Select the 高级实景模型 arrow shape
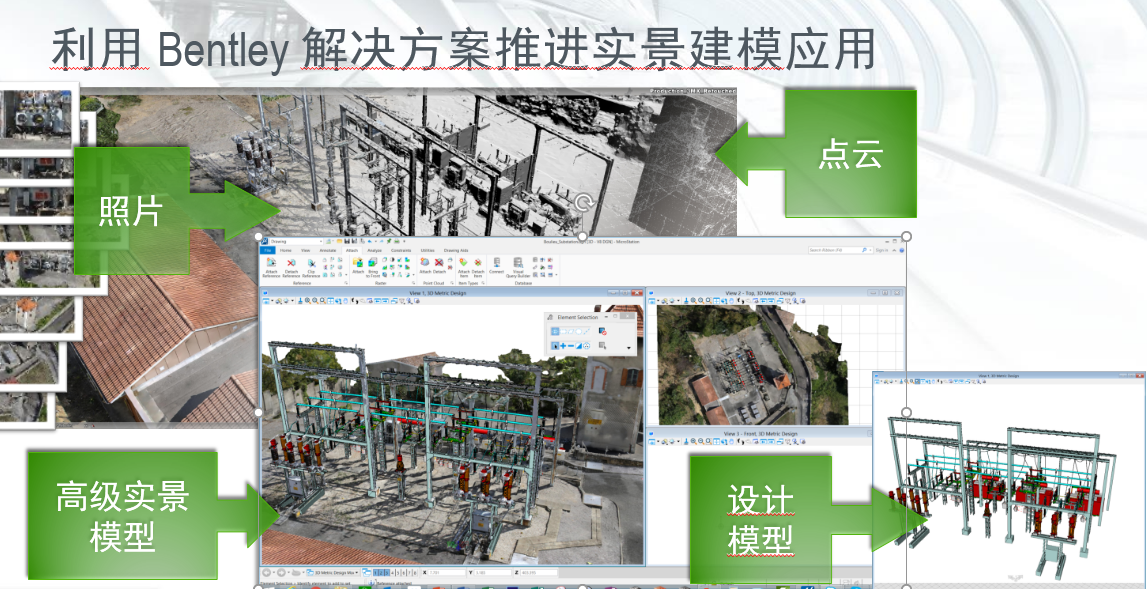Screen dimensions: 1147x589 154,515
